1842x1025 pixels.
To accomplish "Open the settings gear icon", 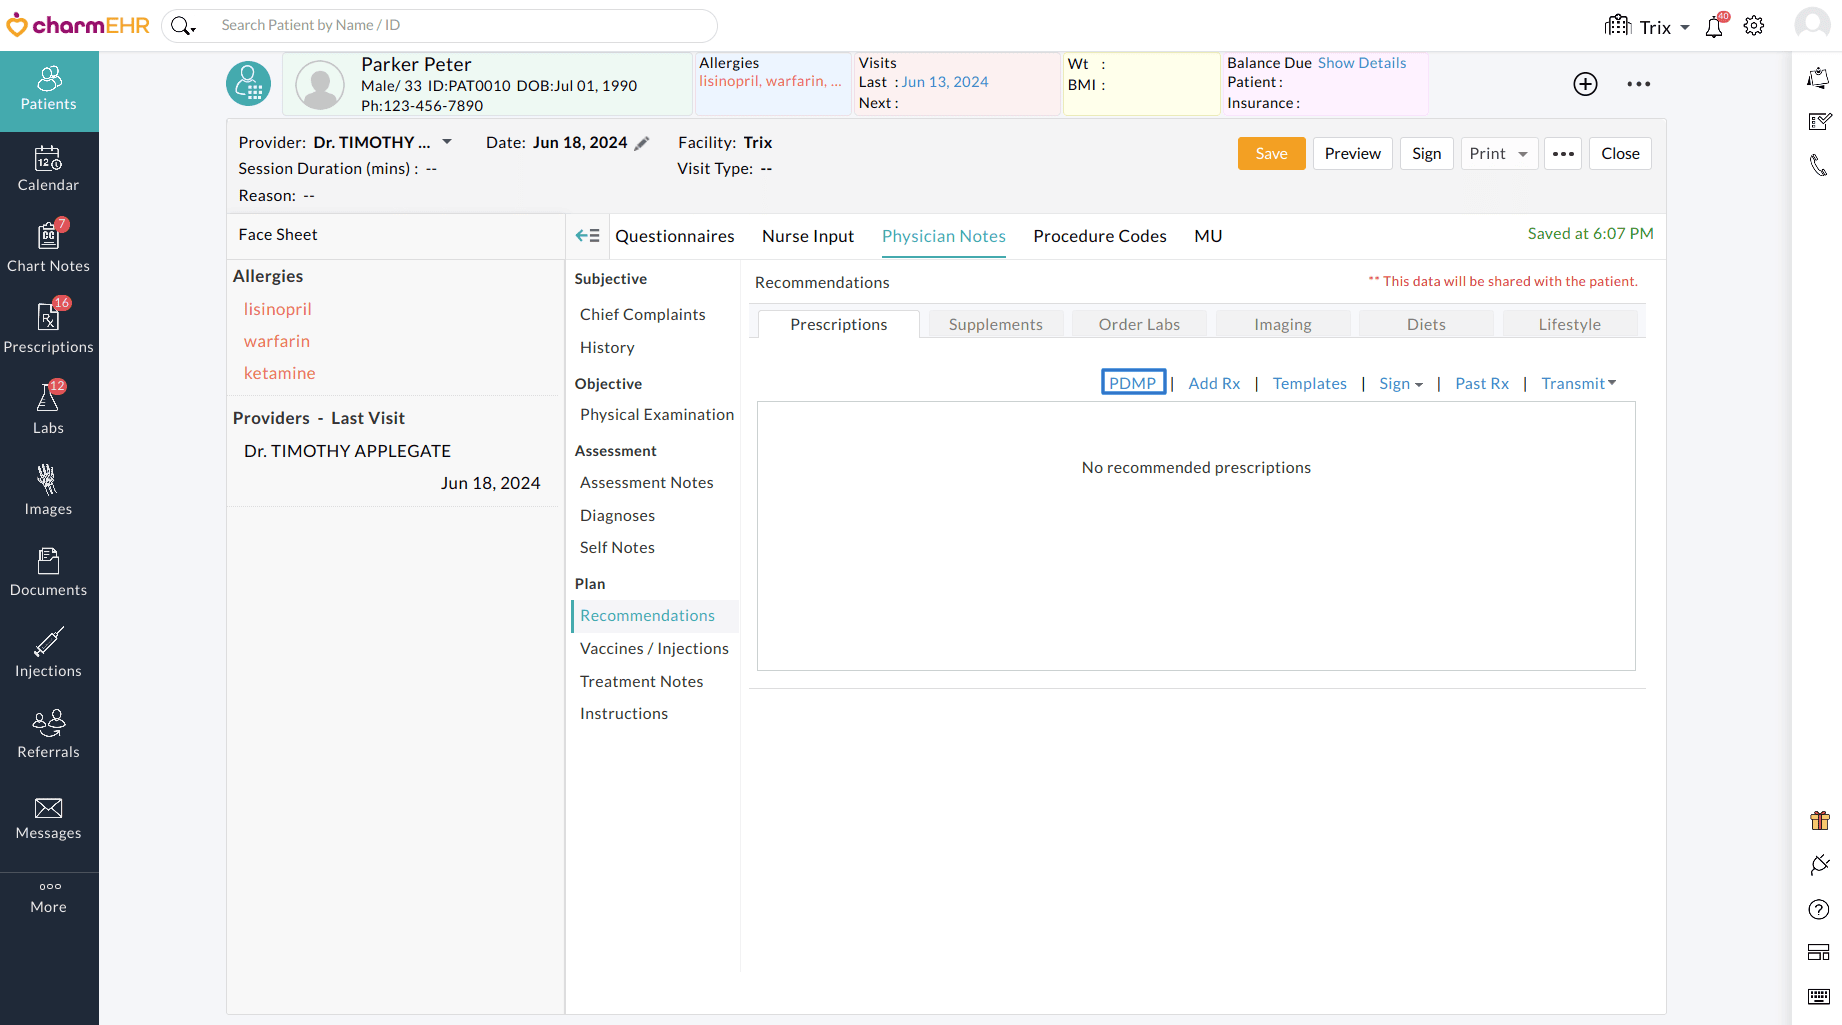I will pos(1754,27).
